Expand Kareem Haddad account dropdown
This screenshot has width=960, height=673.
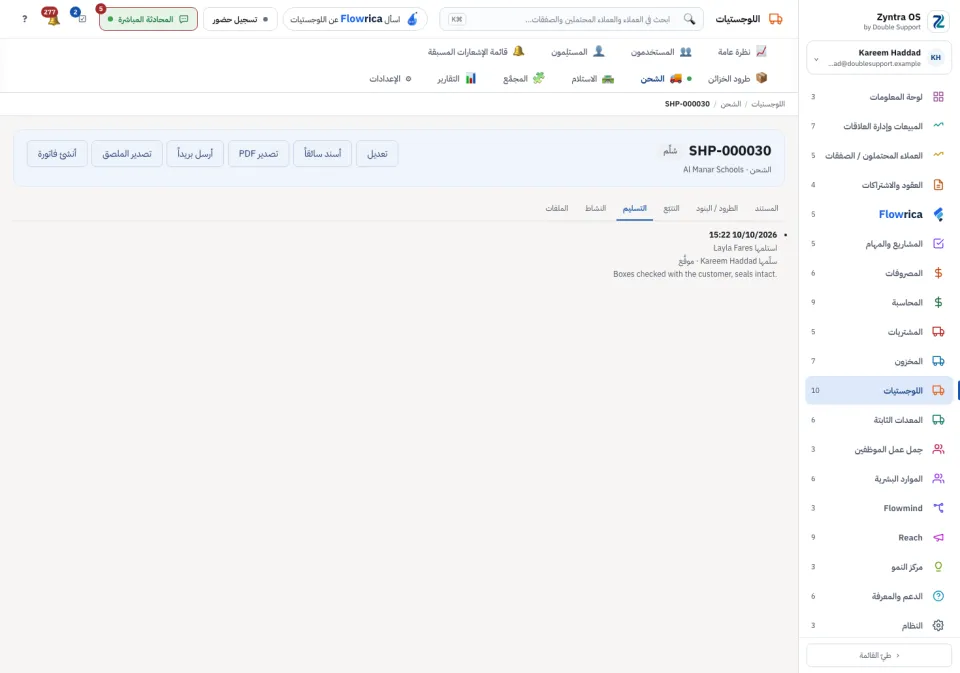pos(879,58)
